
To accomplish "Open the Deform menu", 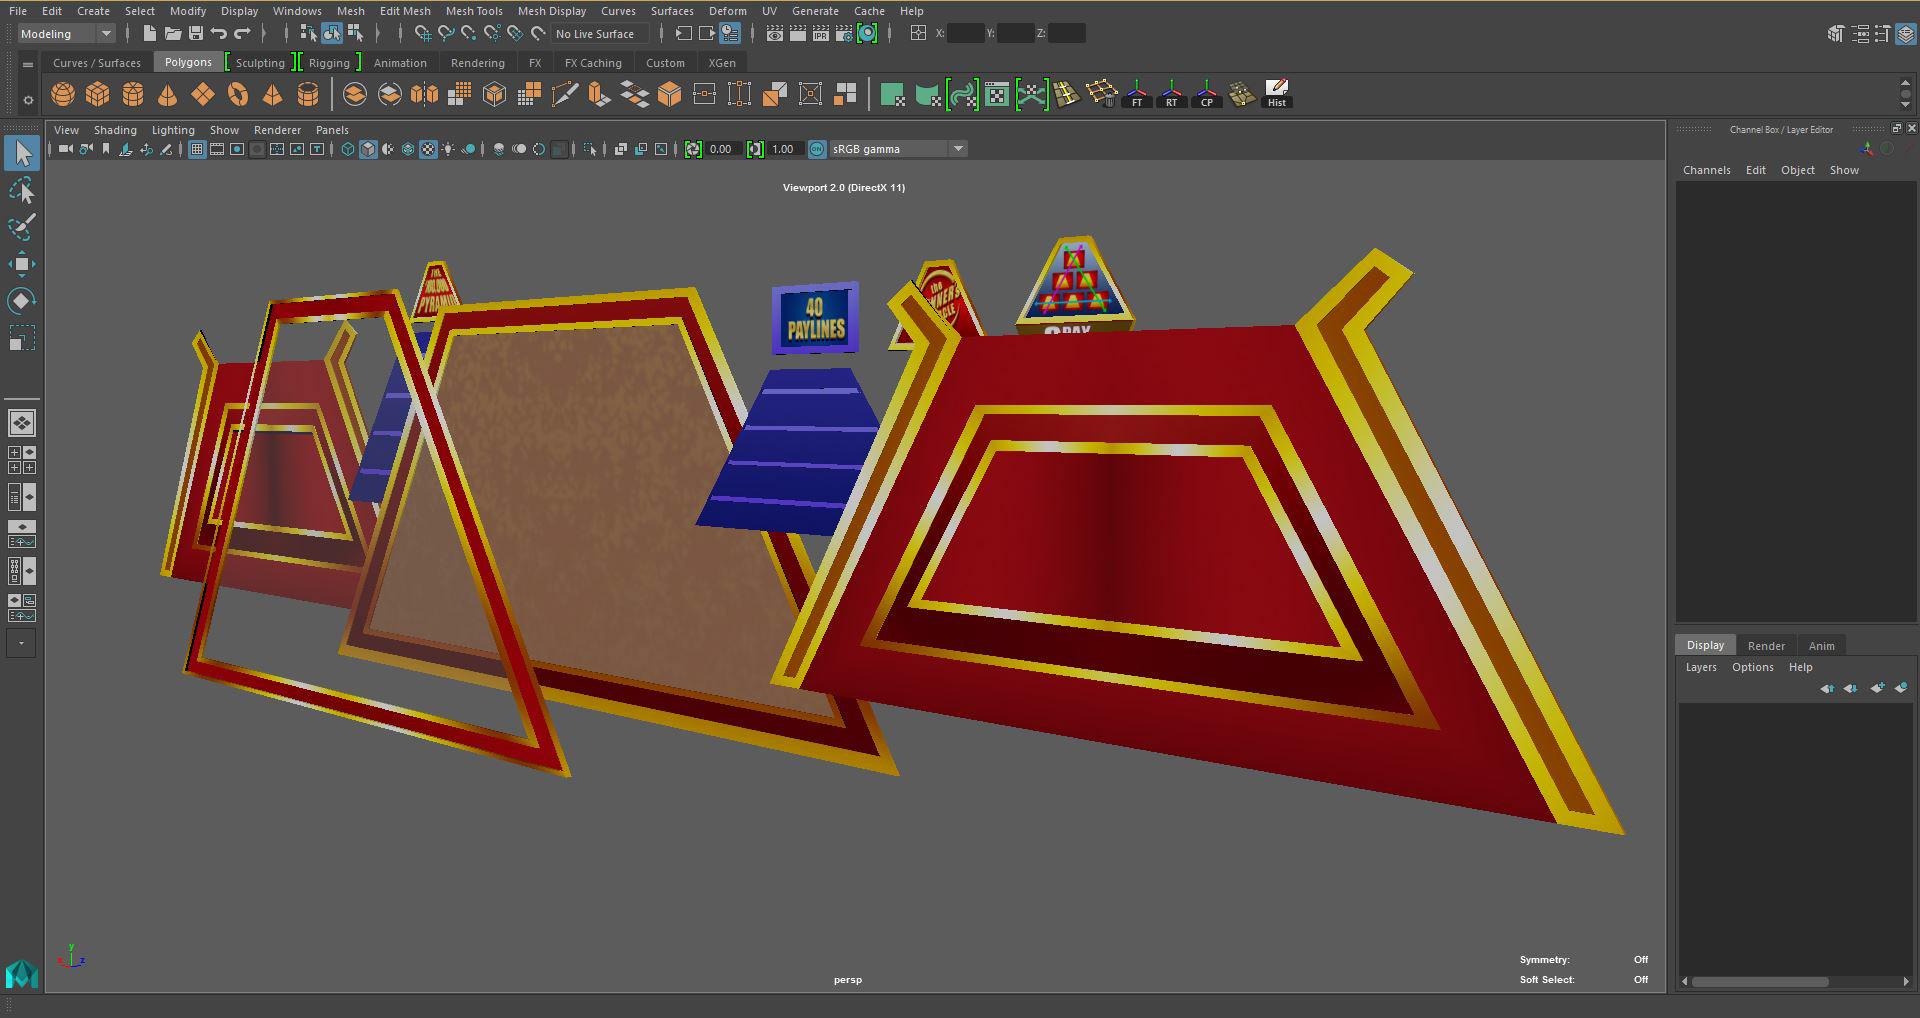I will [x=727, y=11].
